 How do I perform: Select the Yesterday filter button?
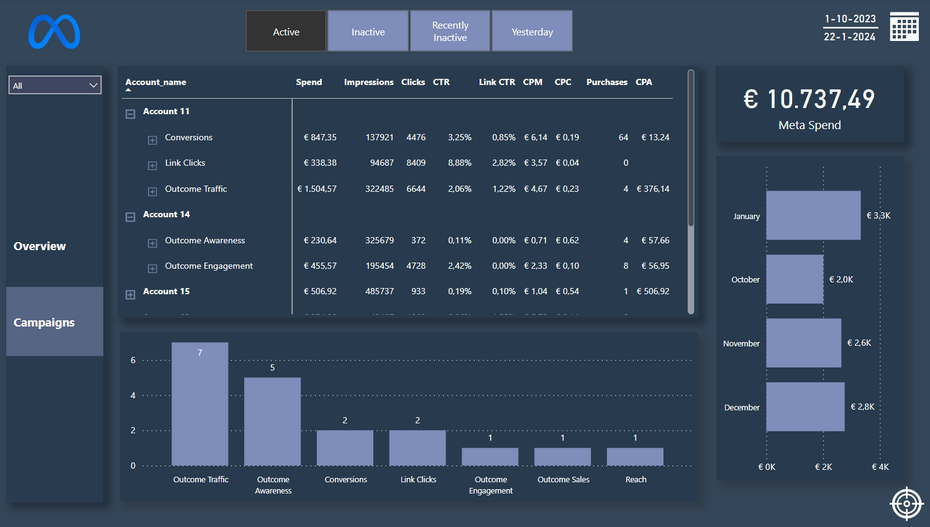coord(532,31)
